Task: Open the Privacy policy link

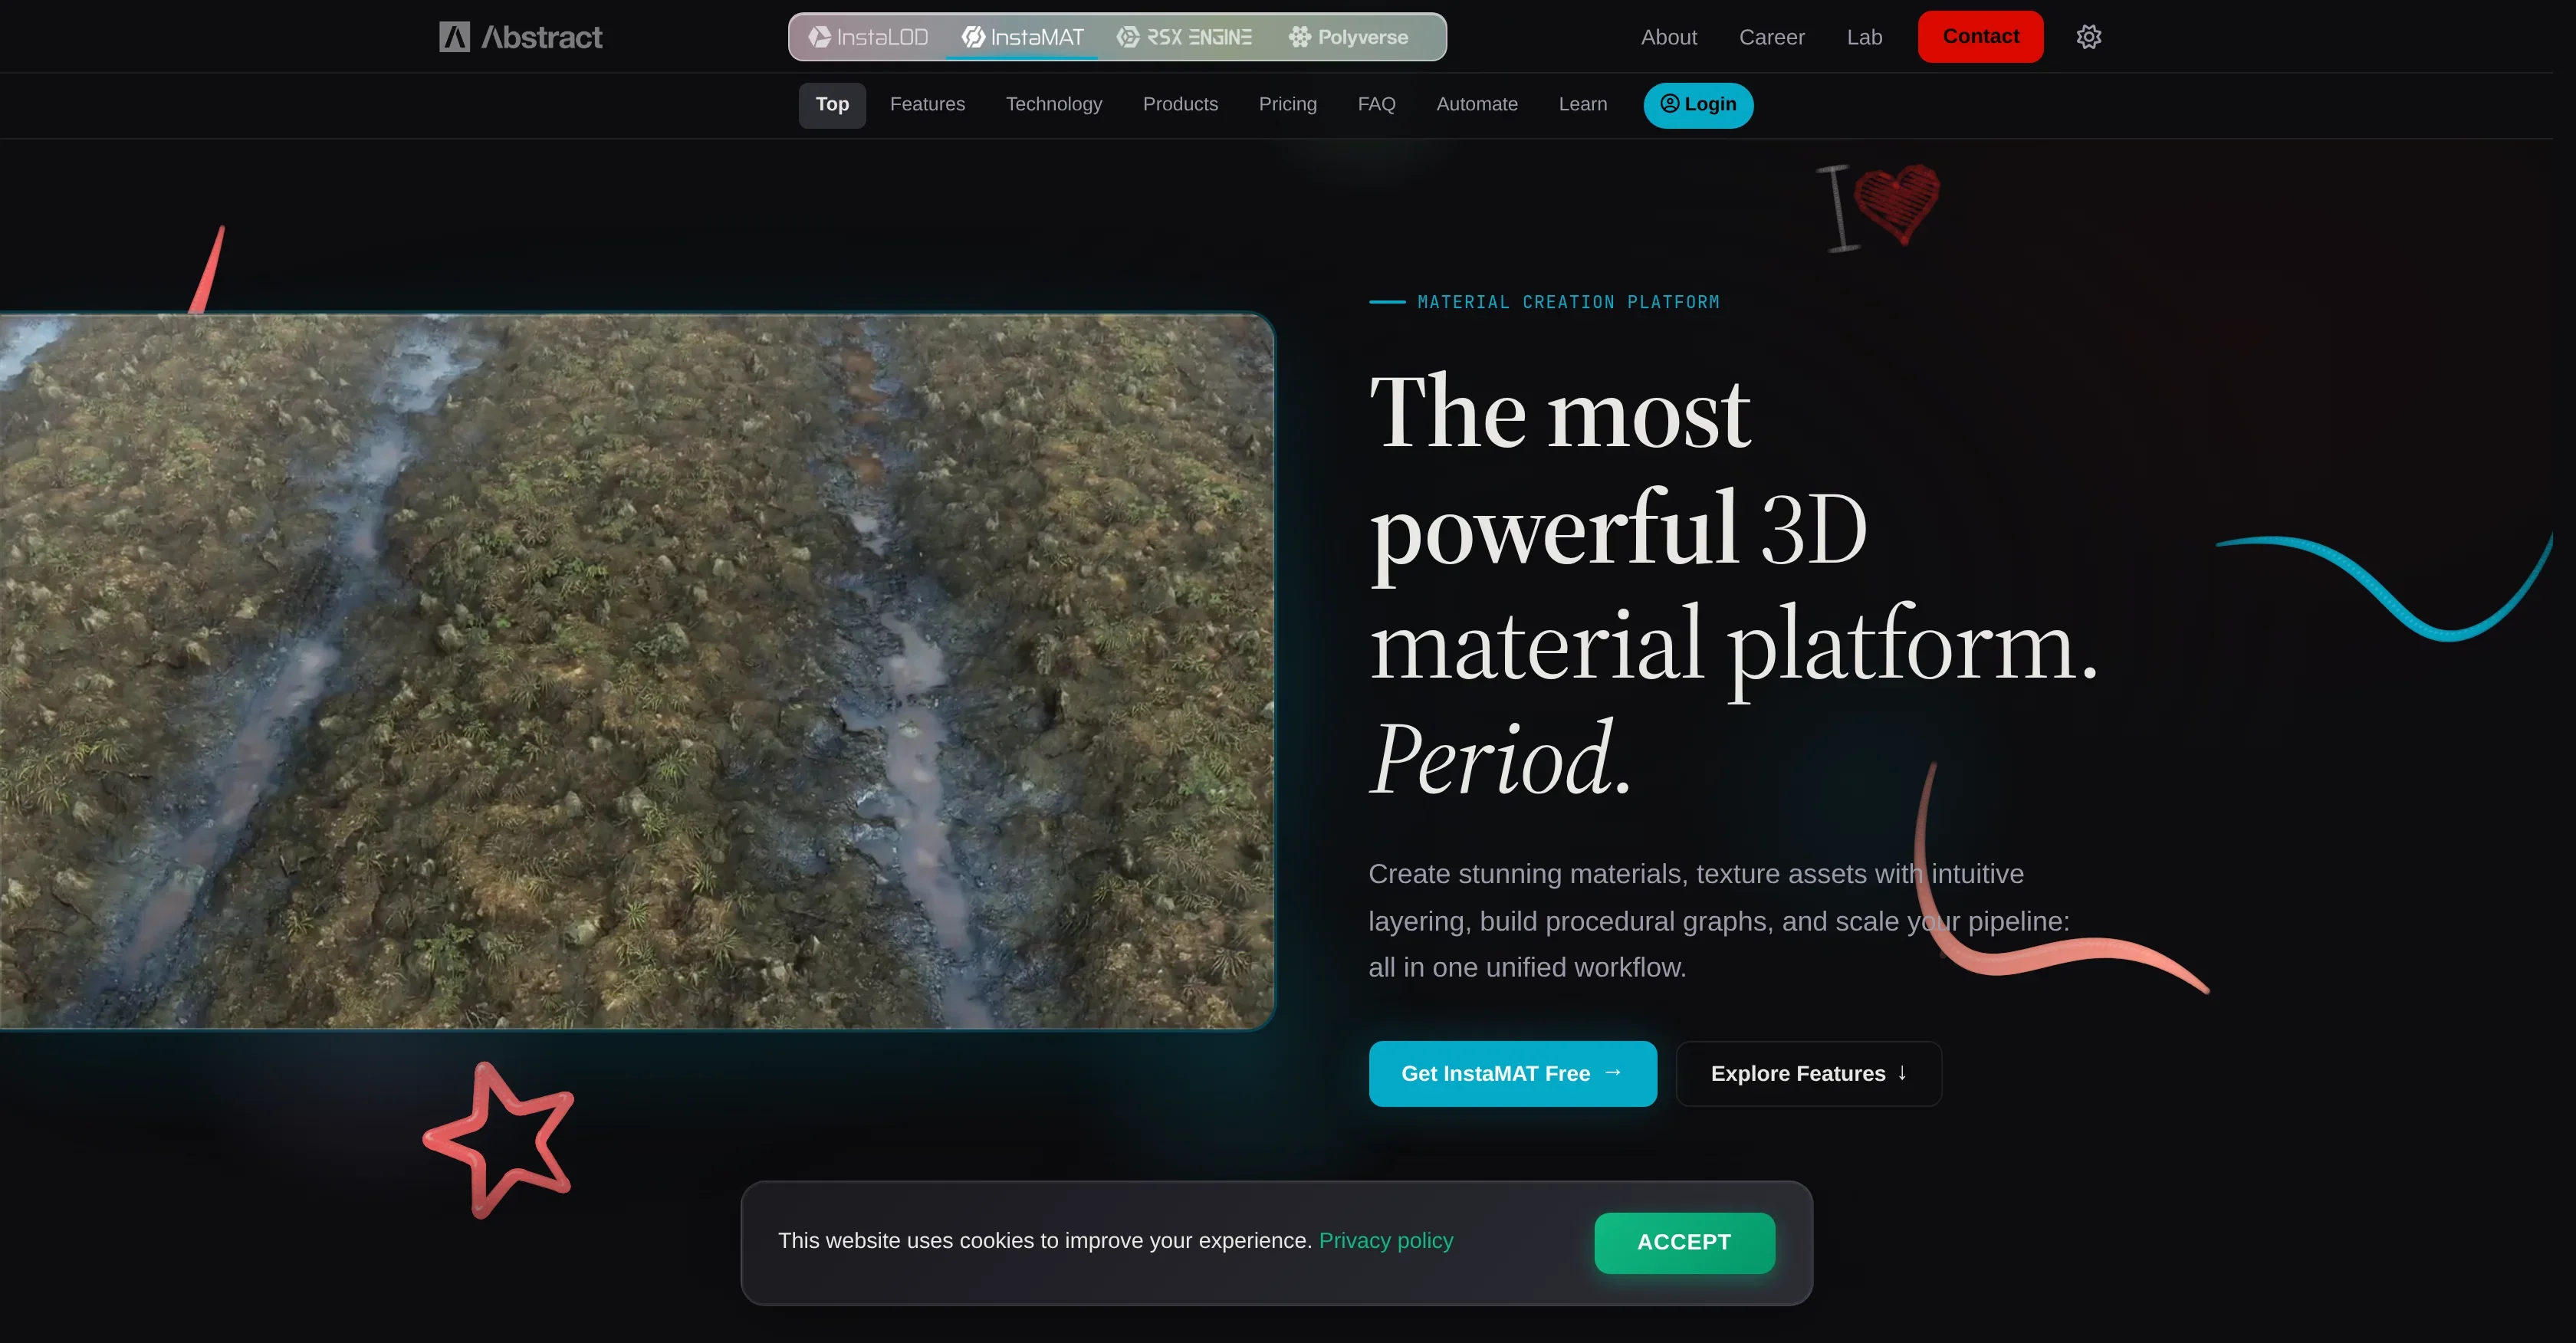Action: point(1385,1240)
